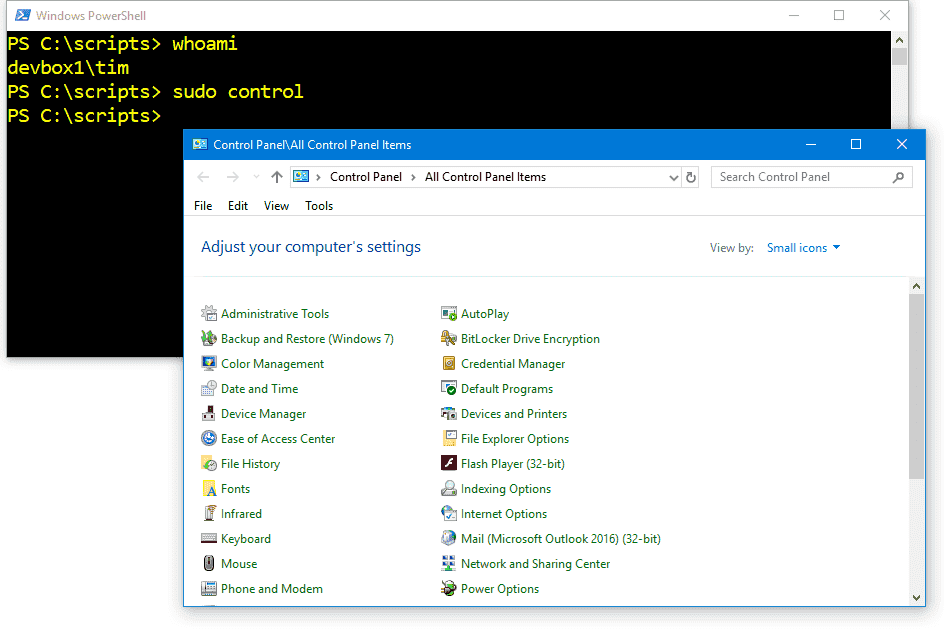Open Backup and Restore (Windows 7)
This screenshot has width=944, height=630.
[305, 338]
